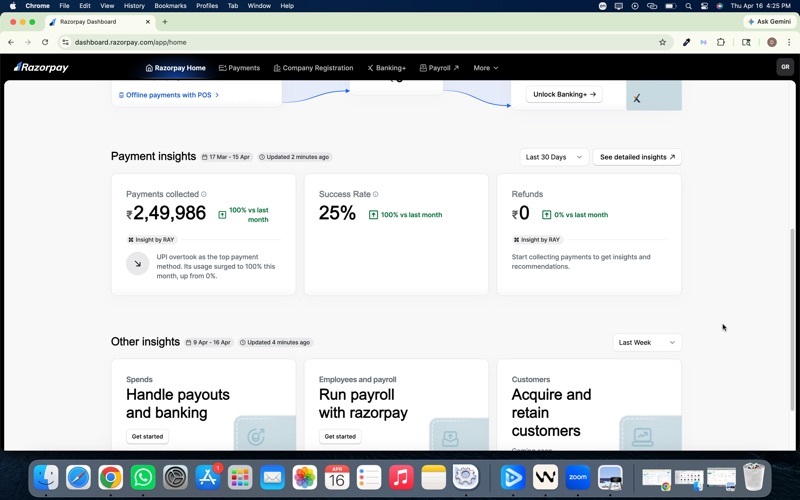The image size is (800, 500).
Task: Click the eyedropper extension icon
Action: point(686,42)
